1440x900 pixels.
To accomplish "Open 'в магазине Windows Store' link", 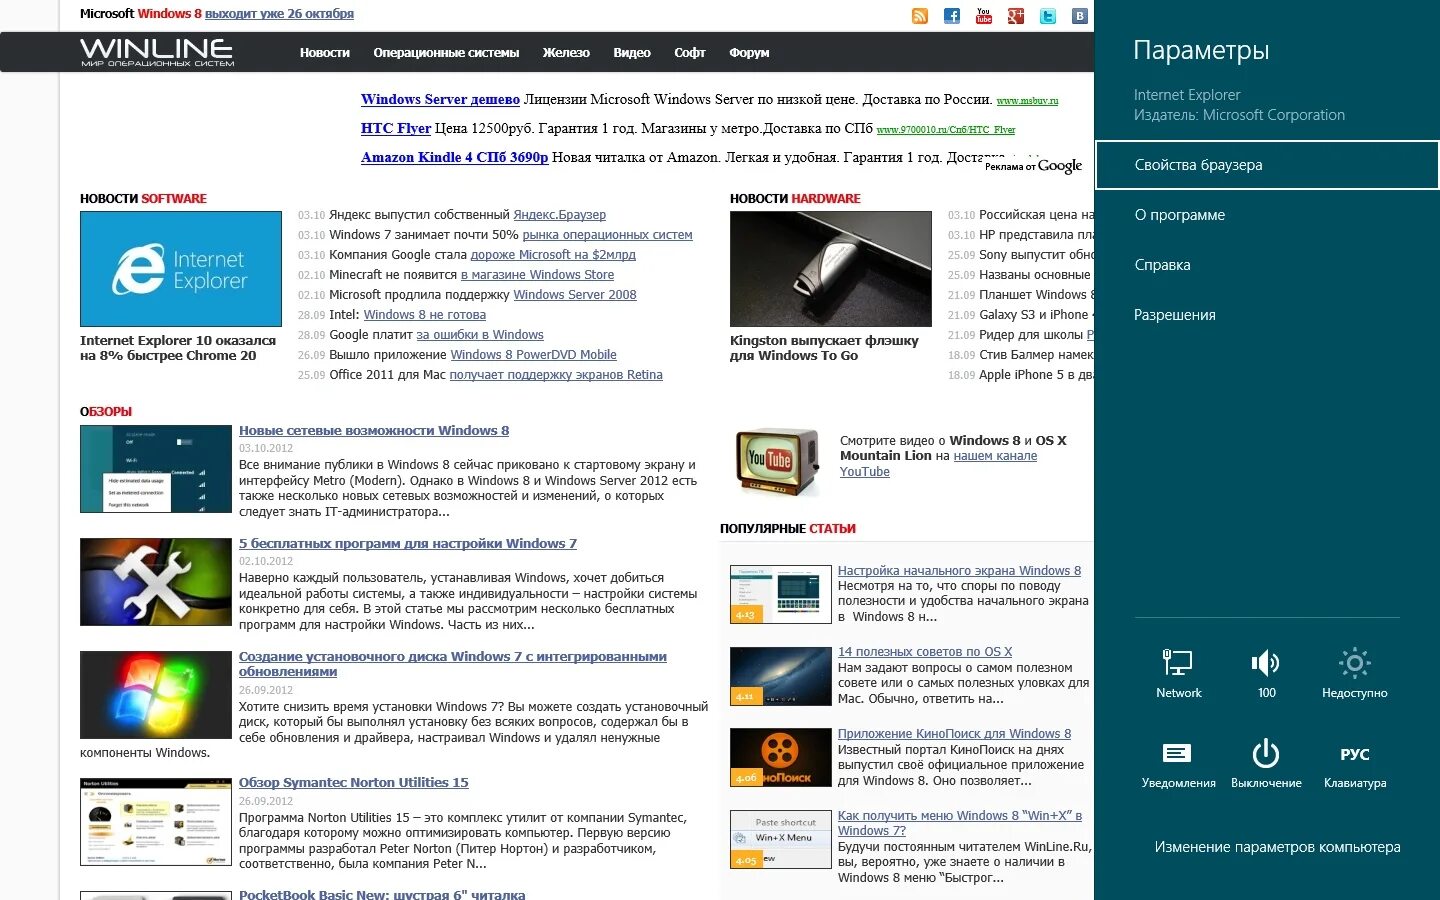I will click(x=537, y=275).
